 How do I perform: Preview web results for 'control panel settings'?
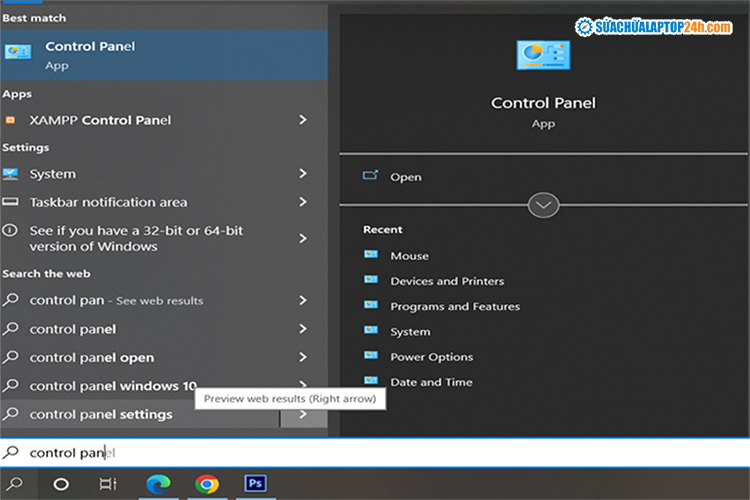coord(304,414)
